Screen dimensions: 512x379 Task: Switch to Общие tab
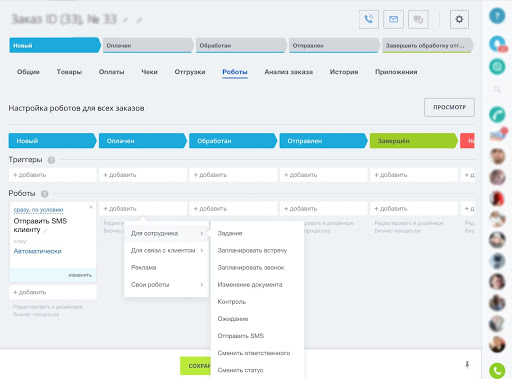pyautogui.click(x=28, y=72)
